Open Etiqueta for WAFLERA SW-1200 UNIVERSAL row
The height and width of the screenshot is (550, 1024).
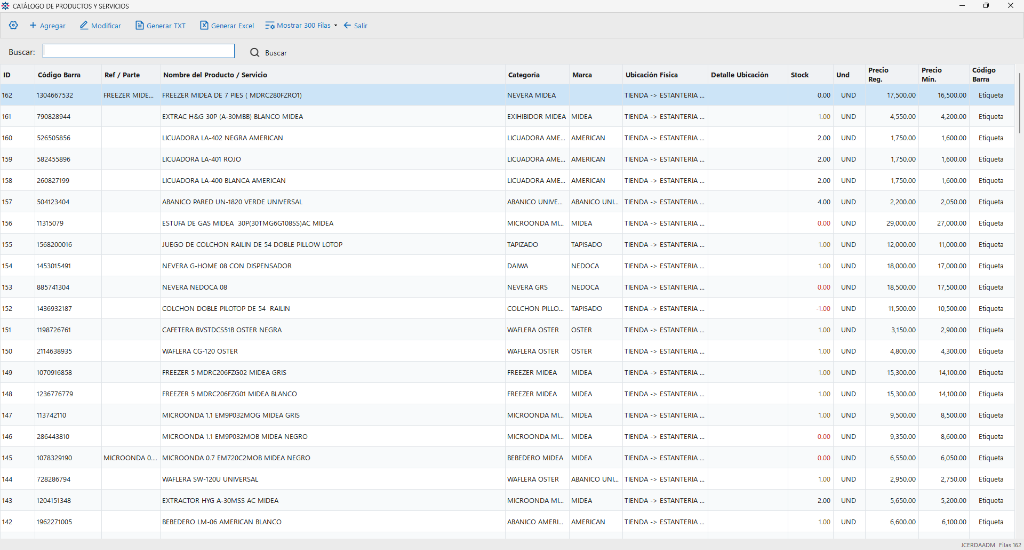tap(991, 479)
